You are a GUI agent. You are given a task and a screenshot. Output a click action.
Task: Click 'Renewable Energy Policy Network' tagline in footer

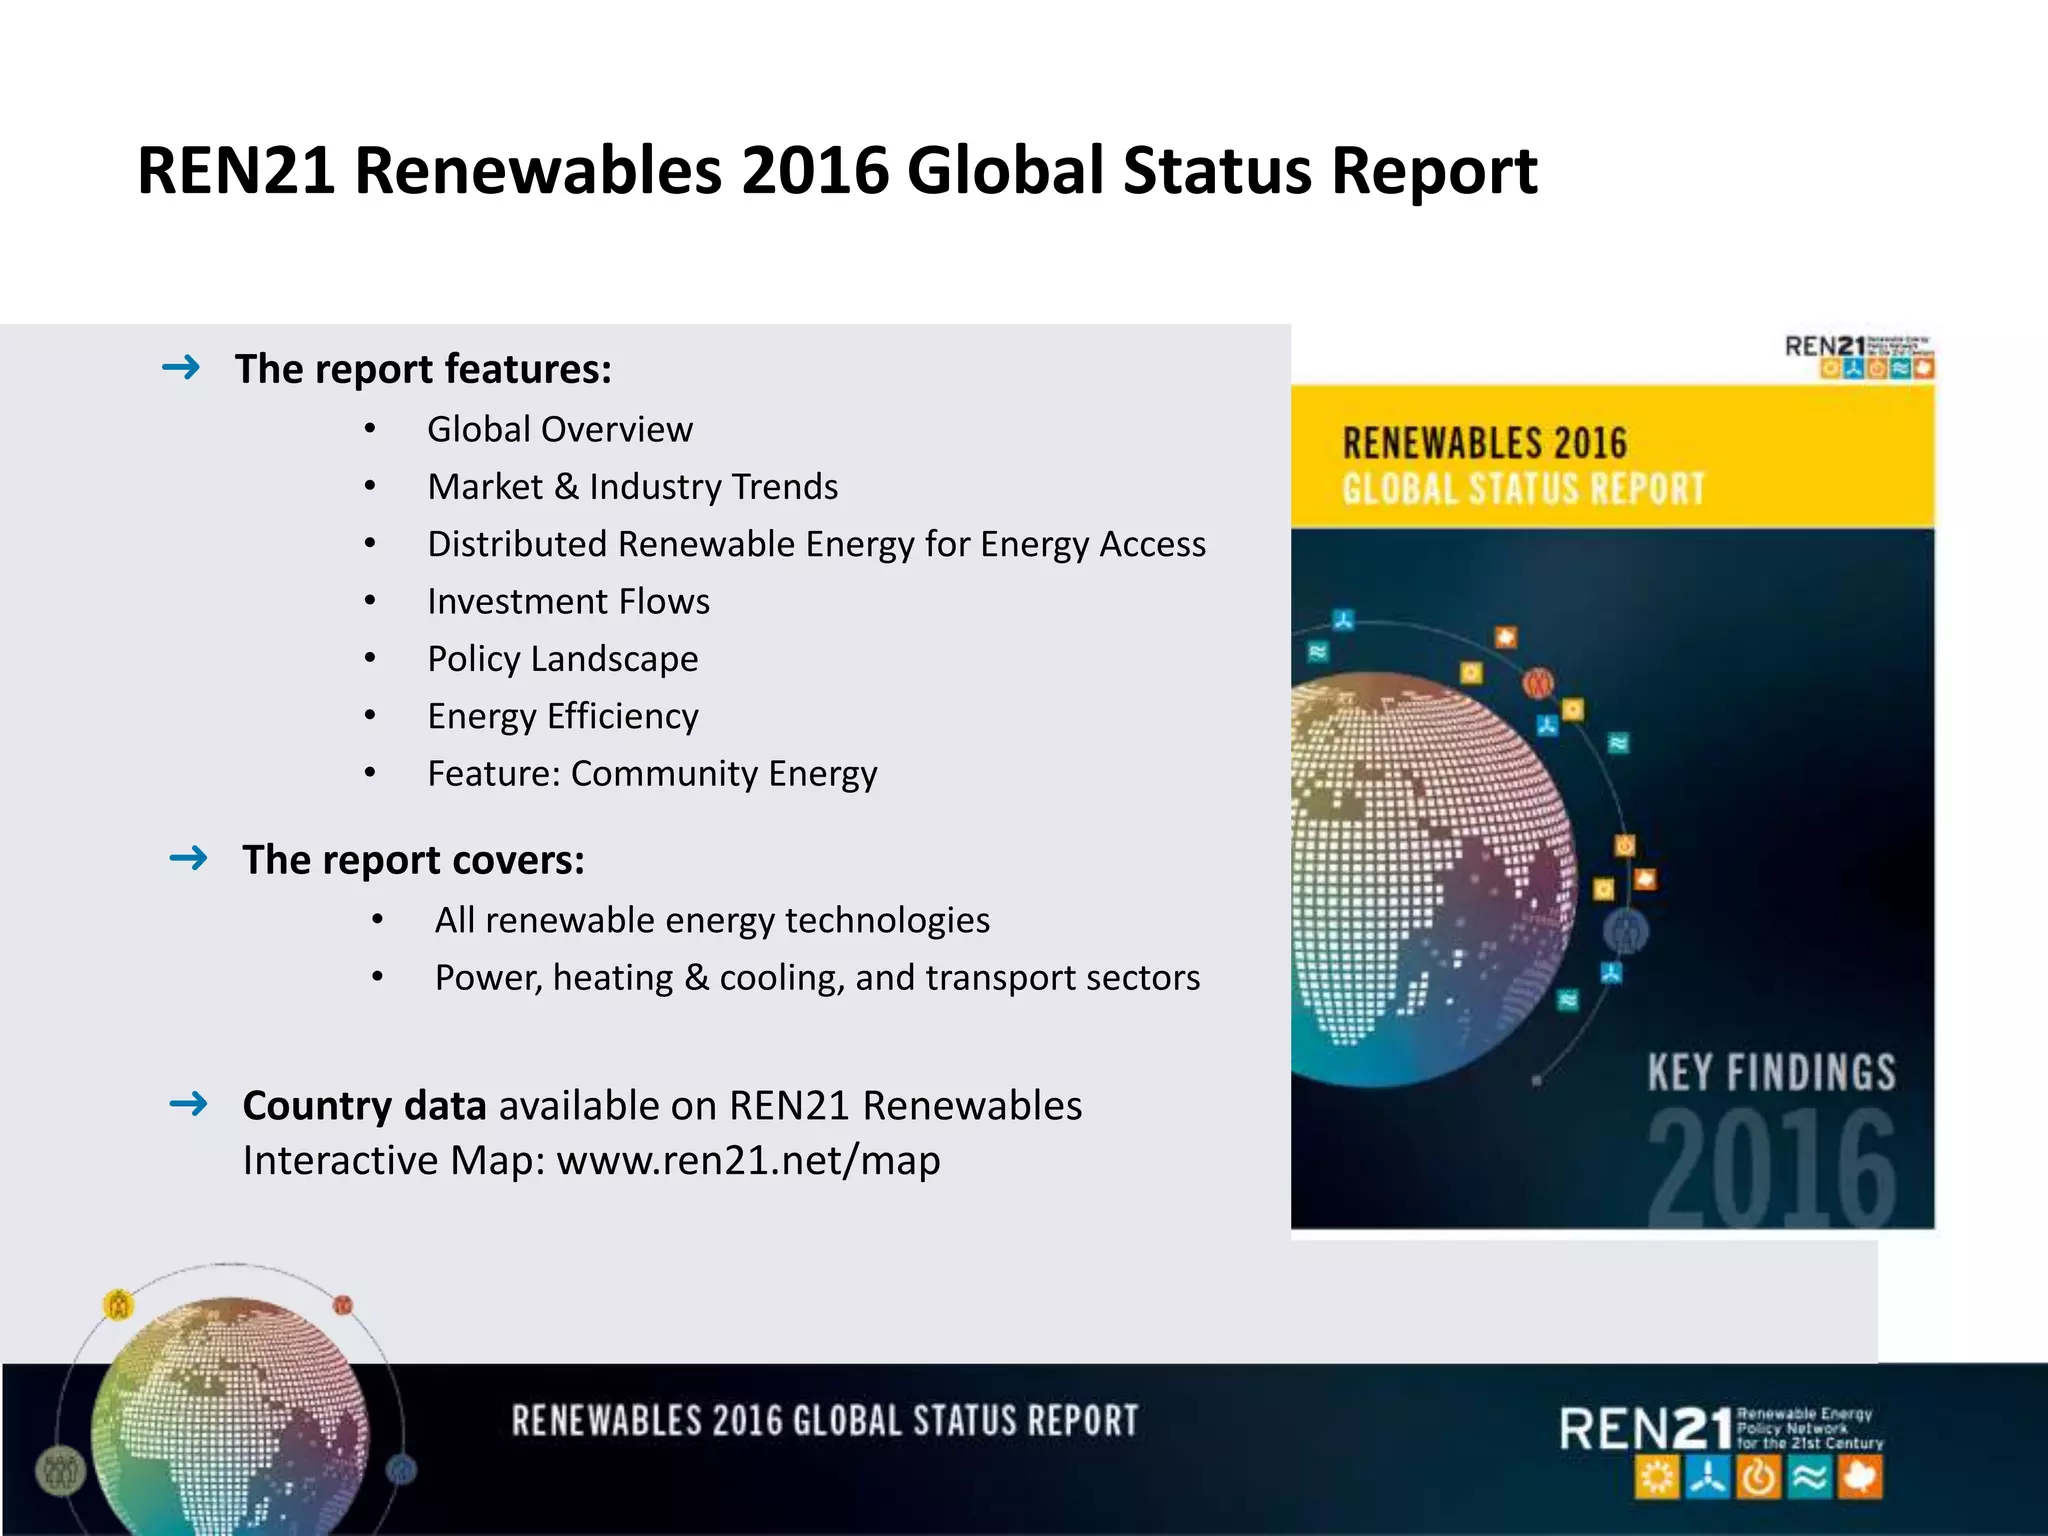pos(1809,1428)
